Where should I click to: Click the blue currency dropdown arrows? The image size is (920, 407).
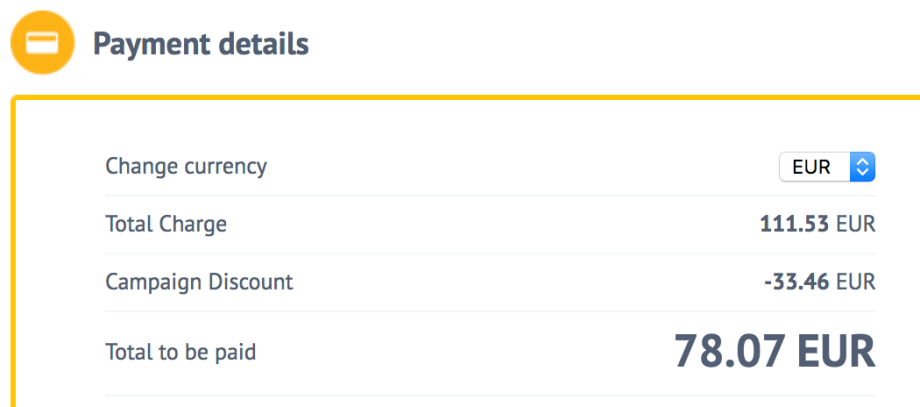[x=862, y=167]
